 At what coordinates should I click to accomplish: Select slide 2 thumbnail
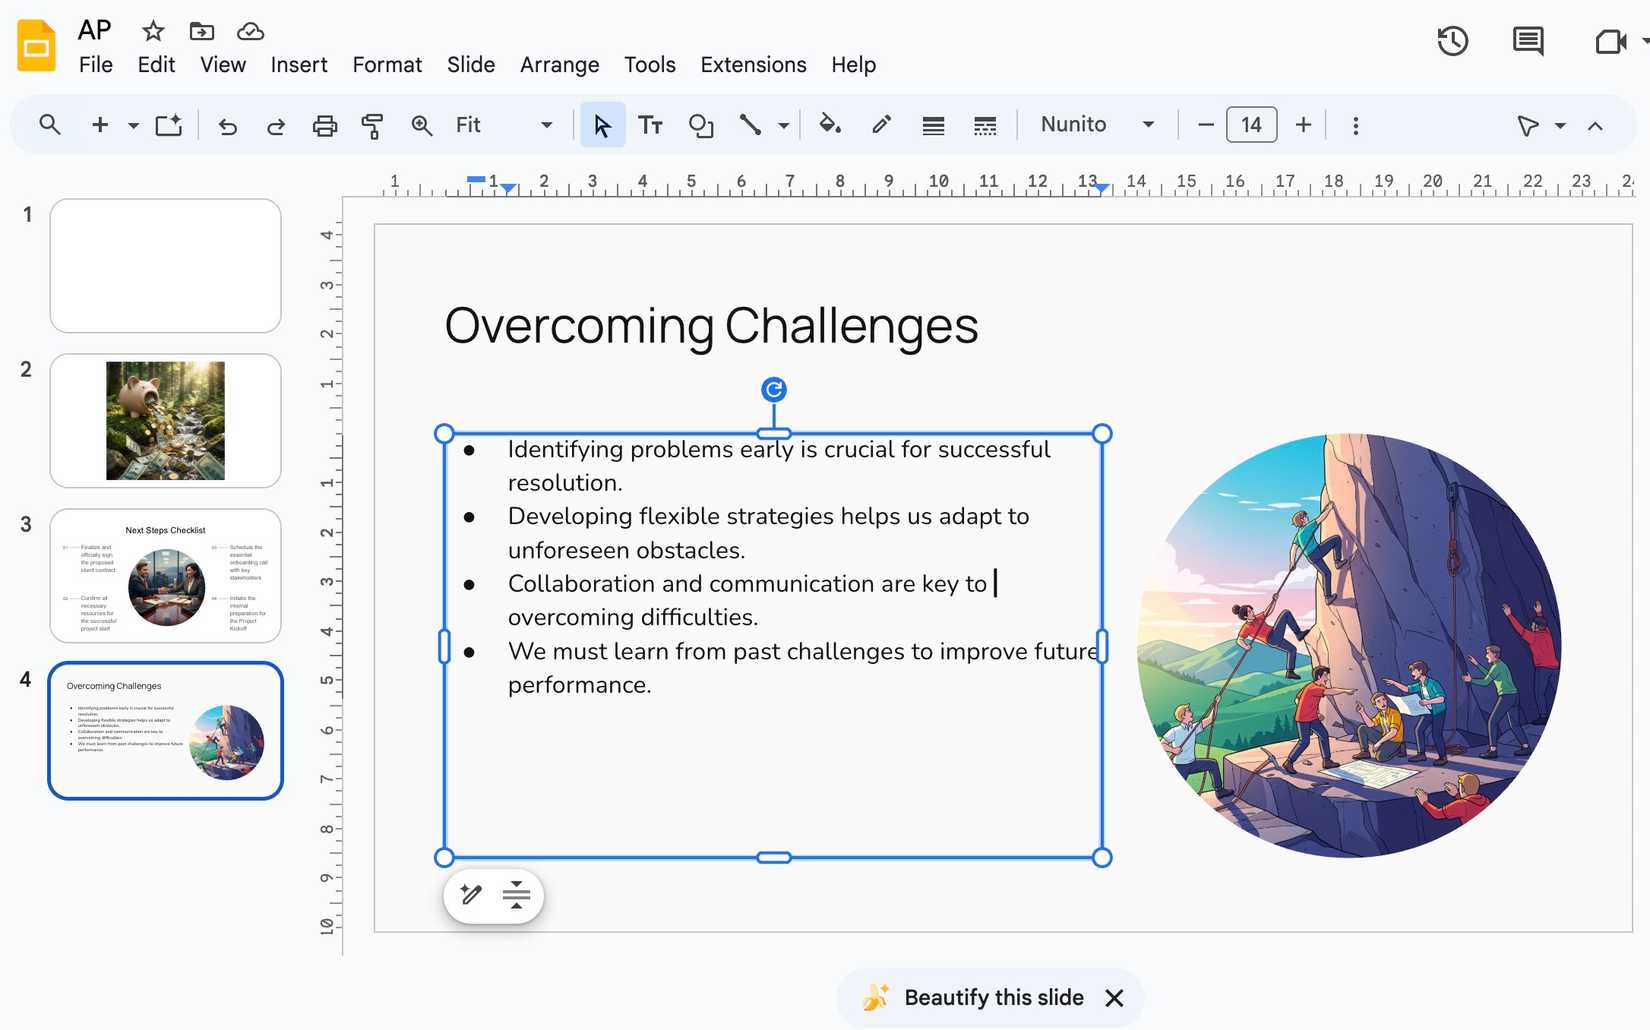165,420
